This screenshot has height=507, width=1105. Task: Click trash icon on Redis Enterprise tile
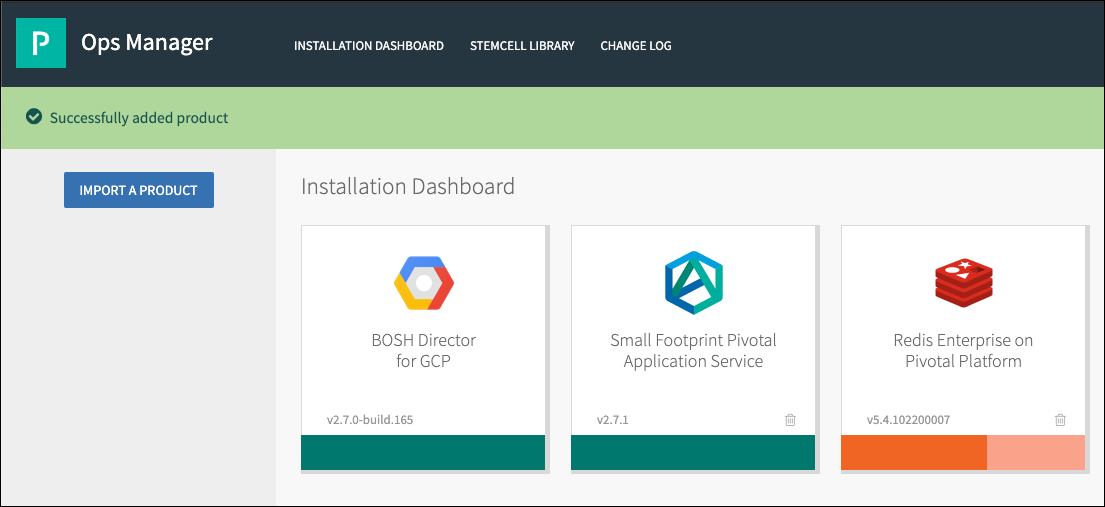(1060, 420)
